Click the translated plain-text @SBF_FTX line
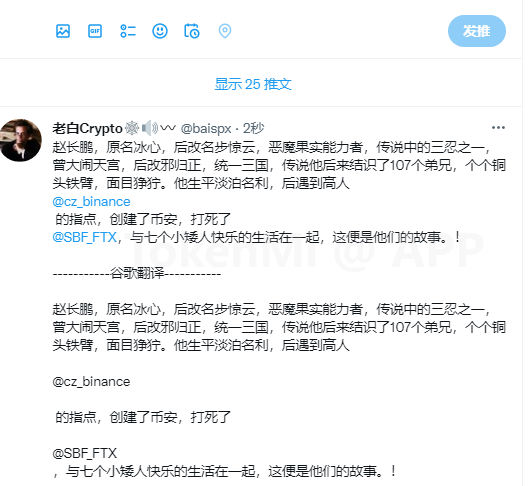The width and height of the screenshot is (530, 486). 85,453
